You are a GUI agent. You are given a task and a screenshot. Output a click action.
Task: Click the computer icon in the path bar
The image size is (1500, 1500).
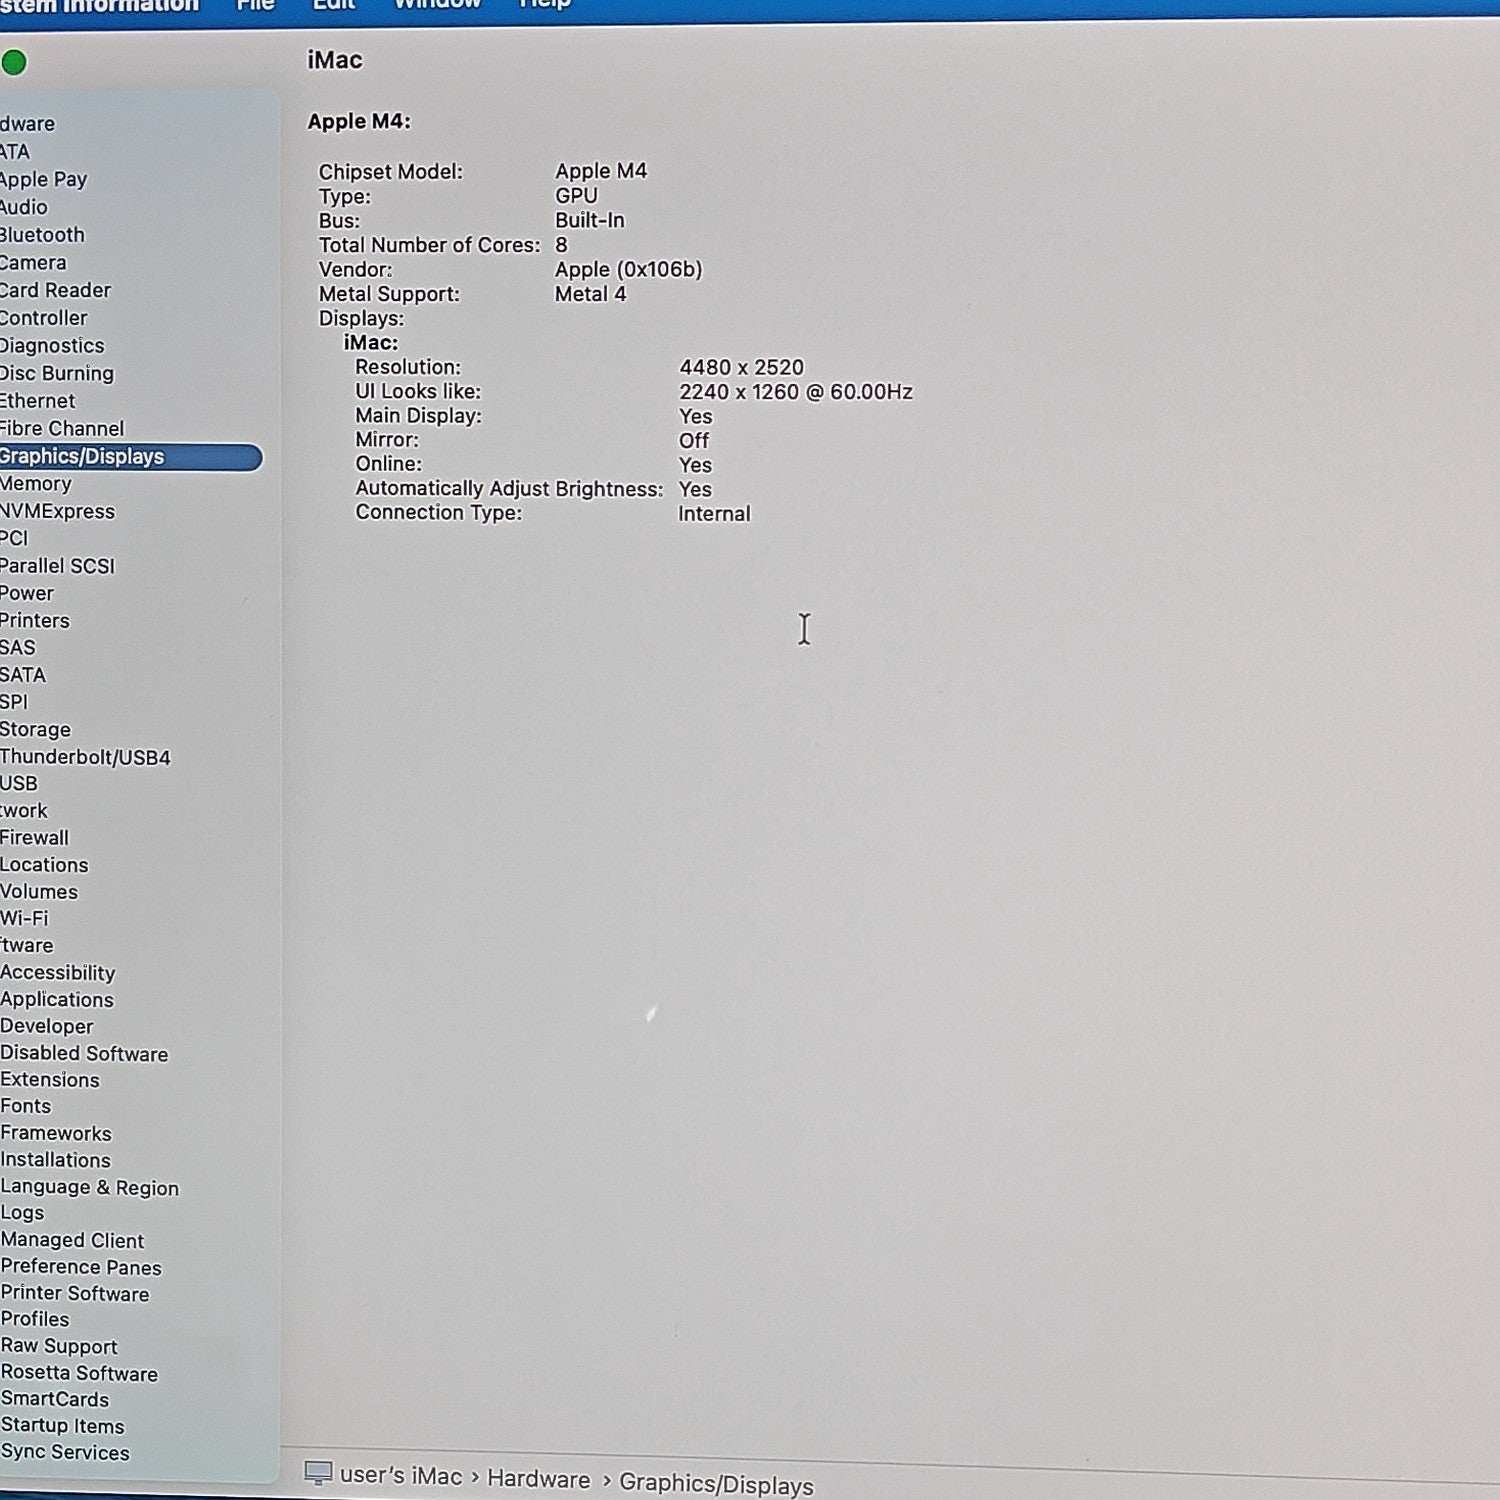(318, 1472)
